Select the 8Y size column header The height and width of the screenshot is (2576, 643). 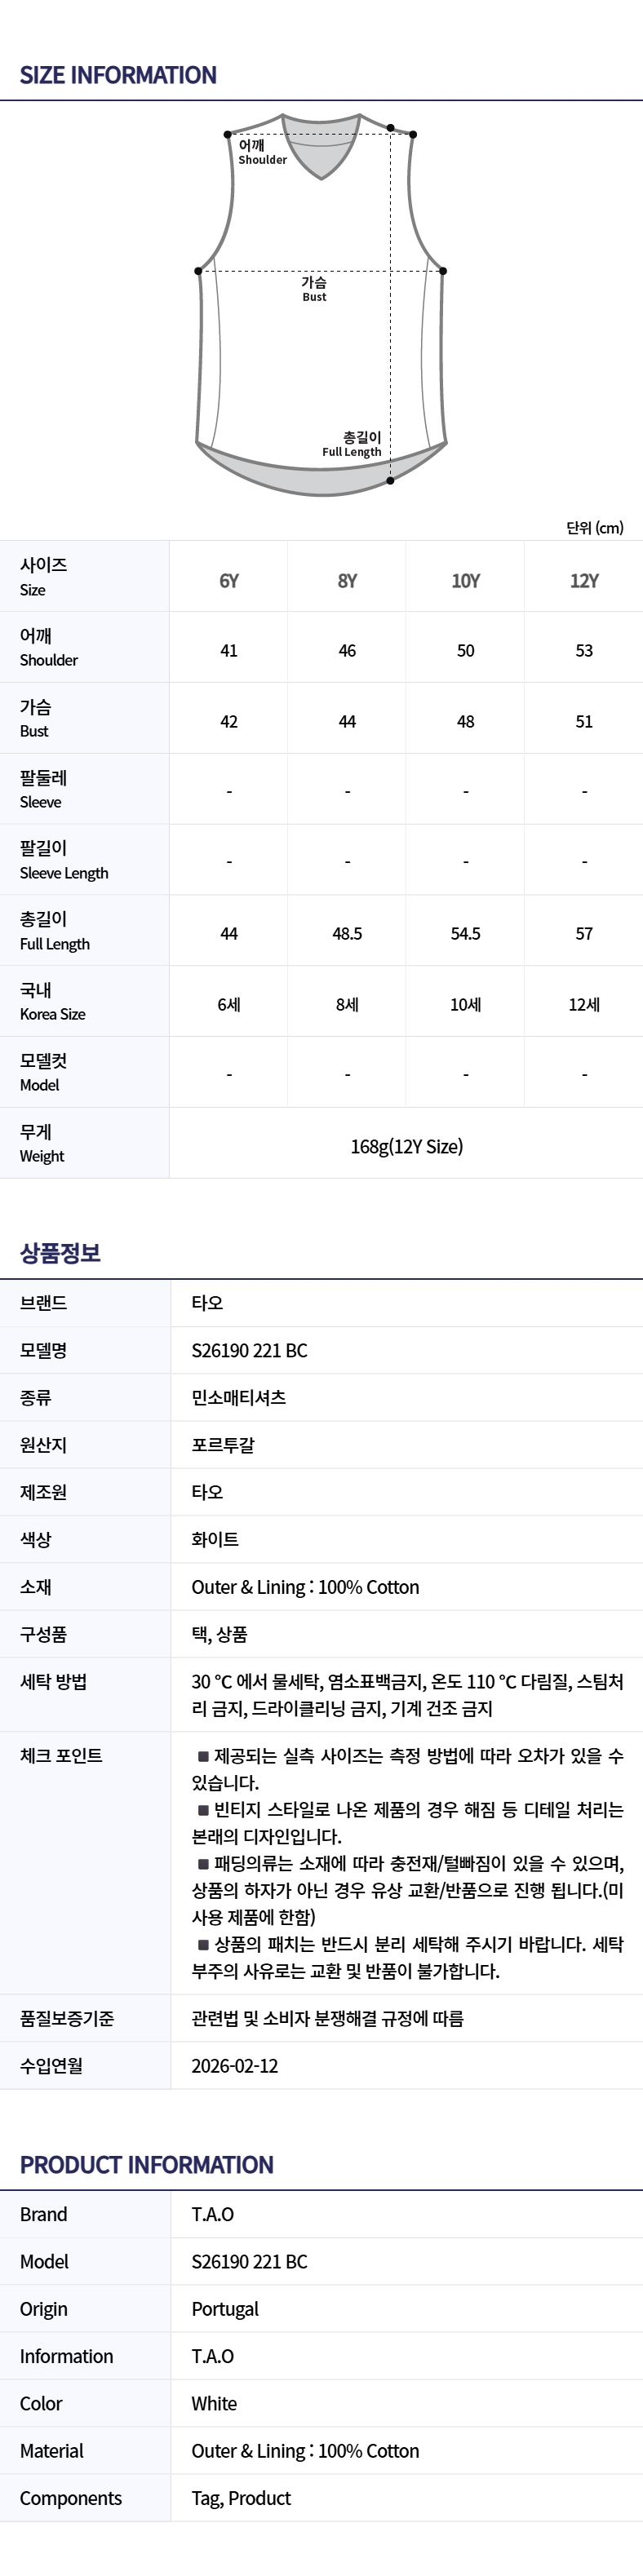(x=347, y=581)
